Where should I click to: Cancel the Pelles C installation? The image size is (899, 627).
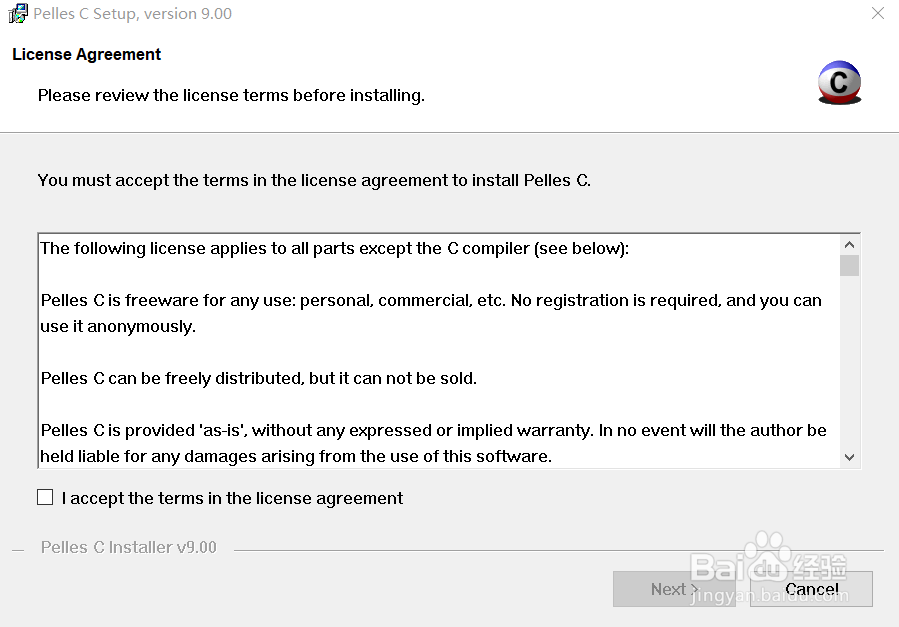point(812,589)
